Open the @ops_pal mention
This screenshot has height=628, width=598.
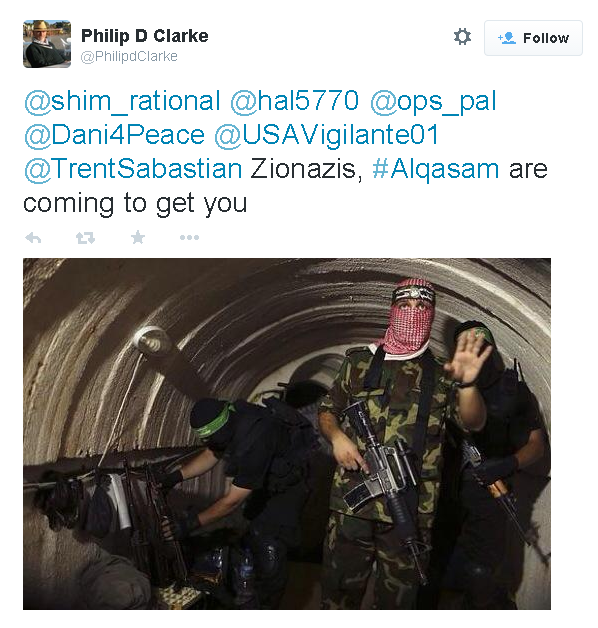pos(433,102)
